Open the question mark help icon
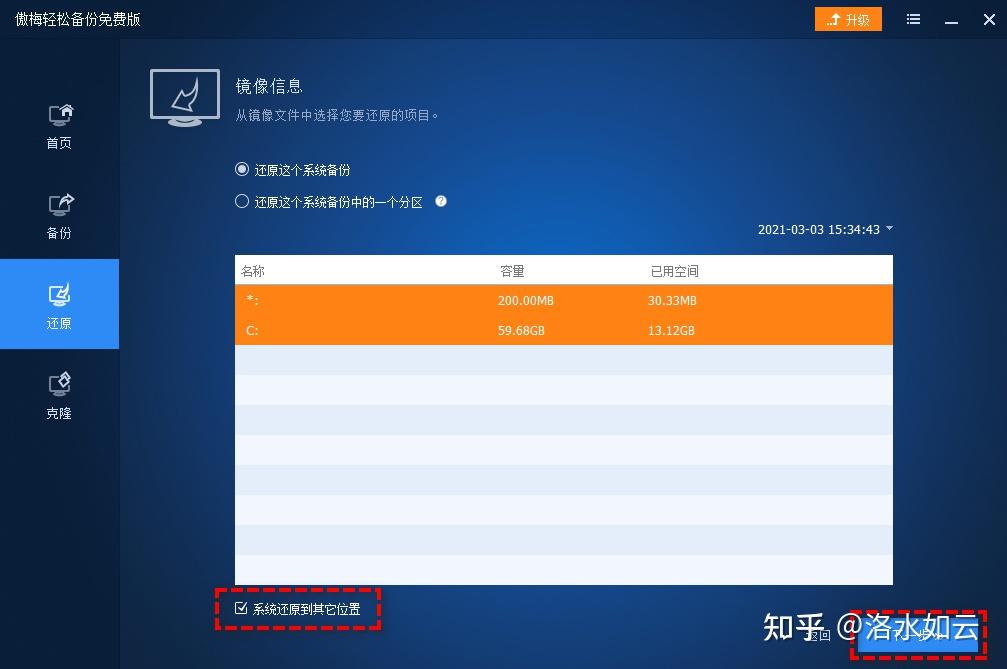The image size is (1007, 669). point(441,201)
